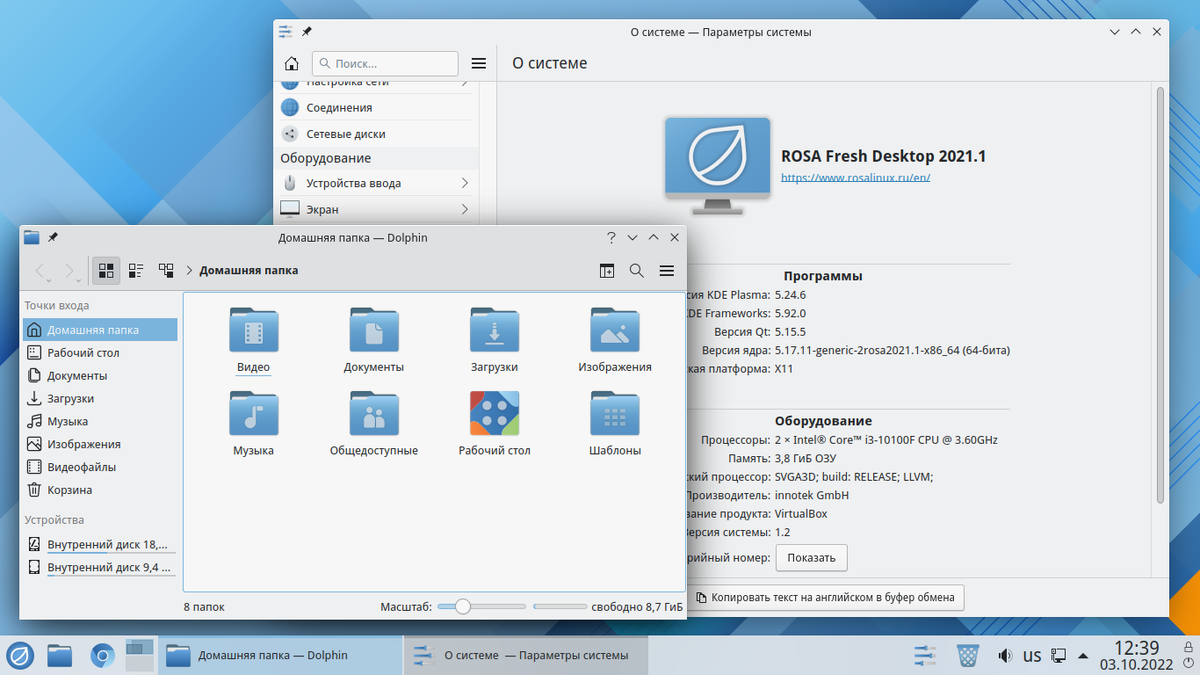Open the Рабочий стол folder icon in file view
Viewport: 1200px width, 675px height.
(494, 413)
